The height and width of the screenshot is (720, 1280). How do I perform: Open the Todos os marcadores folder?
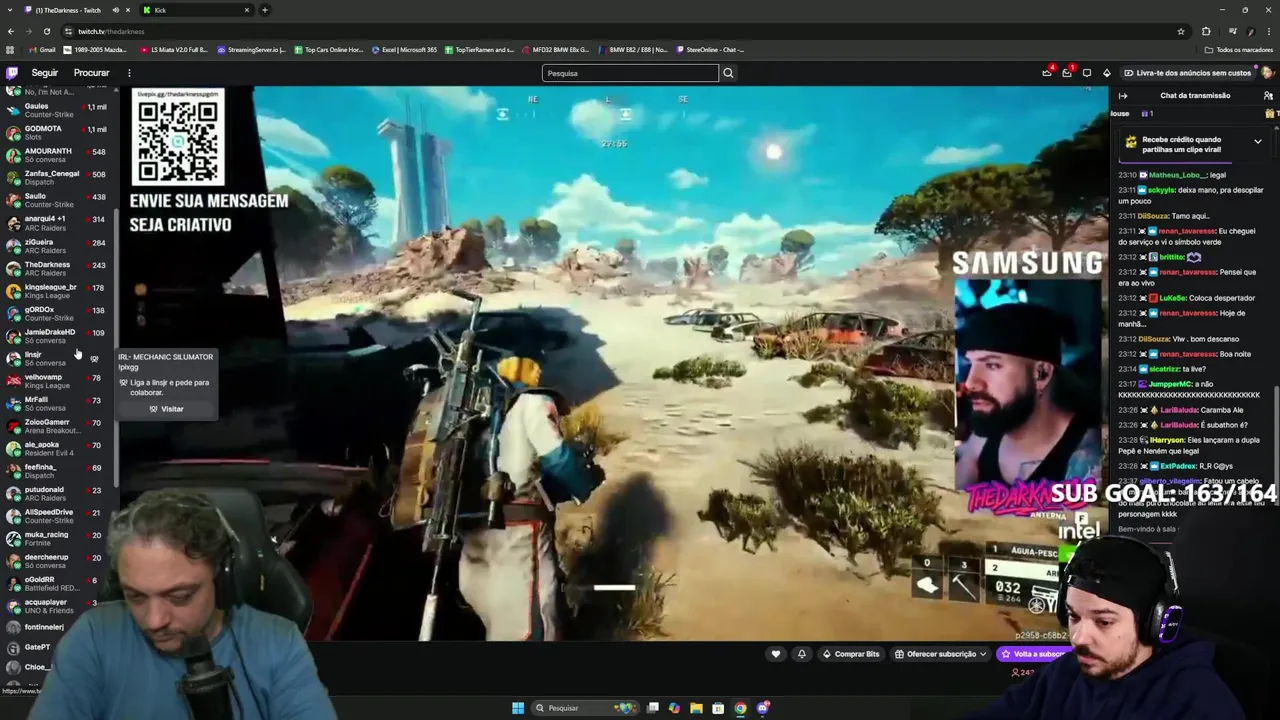[1239, 49]
